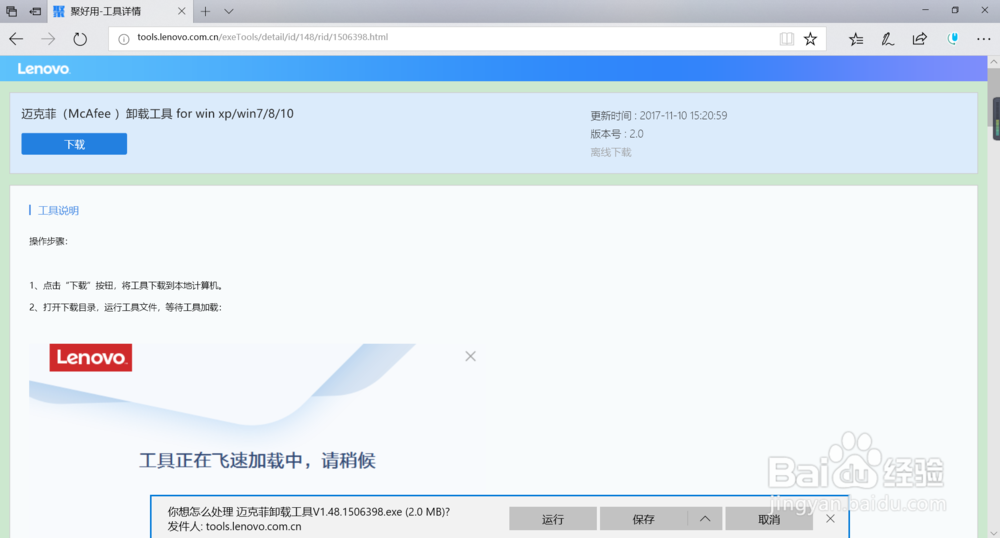Dismiss the download notification bar X
The height and width of the screenshot is (538, 1000).
point(830,519)
